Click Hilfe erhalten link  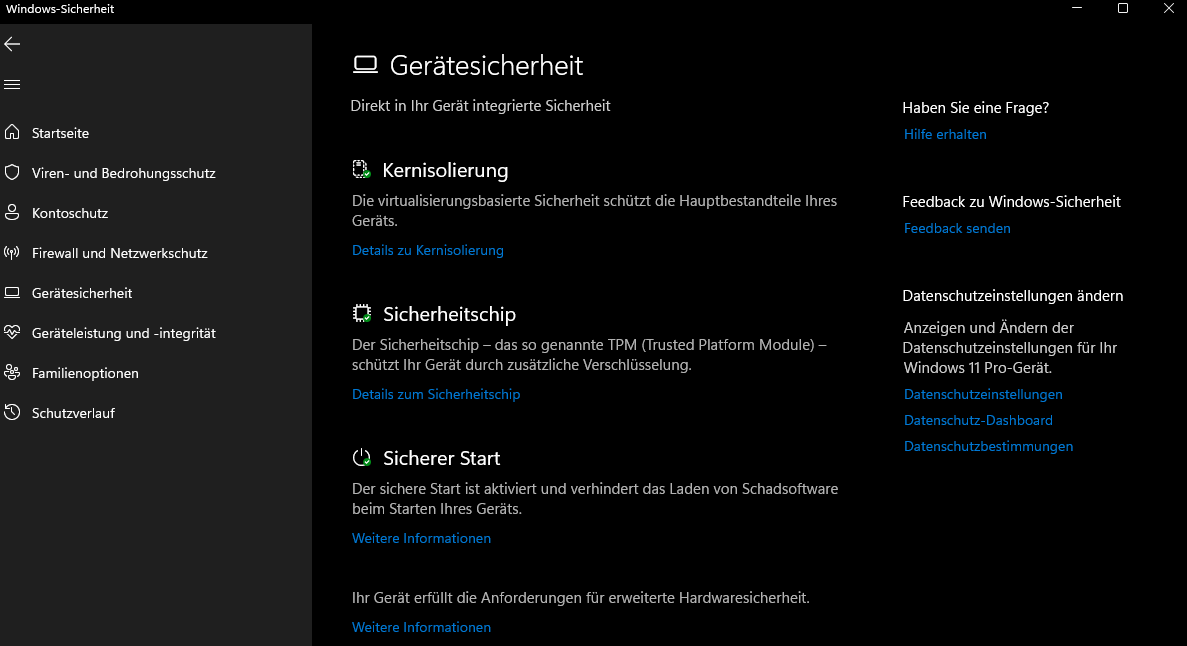(x=945, y=135)
